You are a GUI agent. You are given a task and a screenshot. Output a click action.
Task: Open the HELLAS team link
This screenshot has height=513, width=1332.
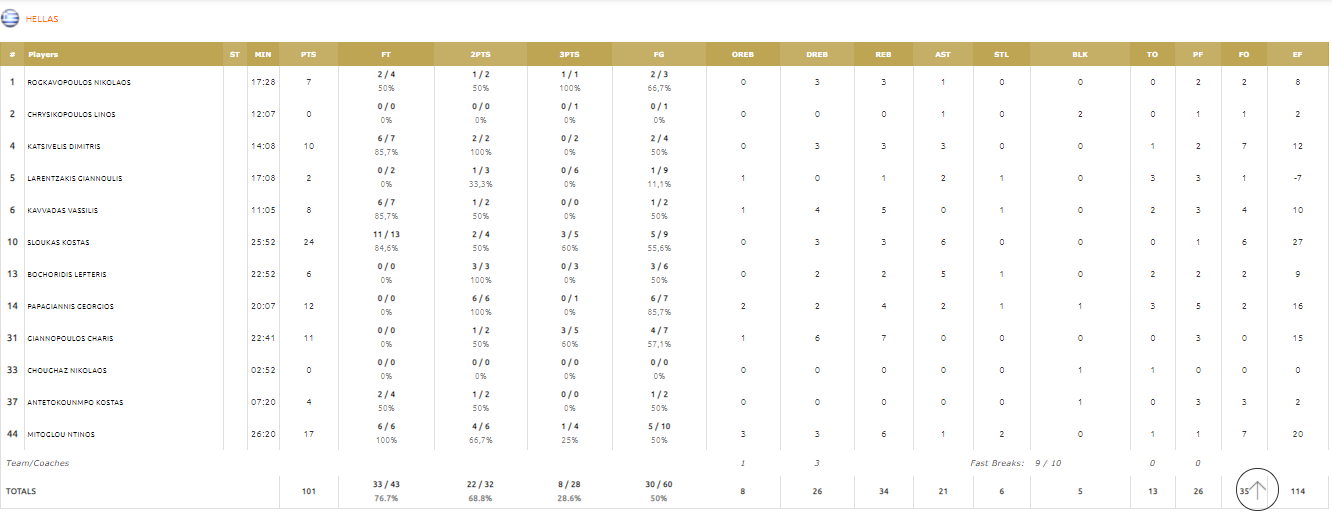[x=42, y=19]
